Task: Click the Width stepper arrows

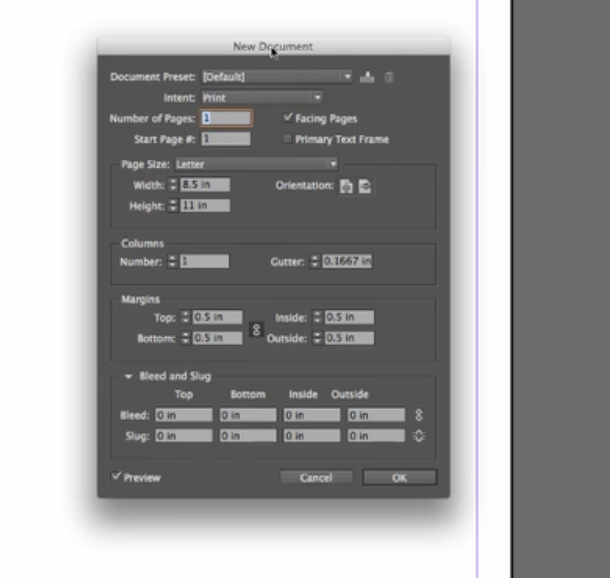Action: [173, 185]
